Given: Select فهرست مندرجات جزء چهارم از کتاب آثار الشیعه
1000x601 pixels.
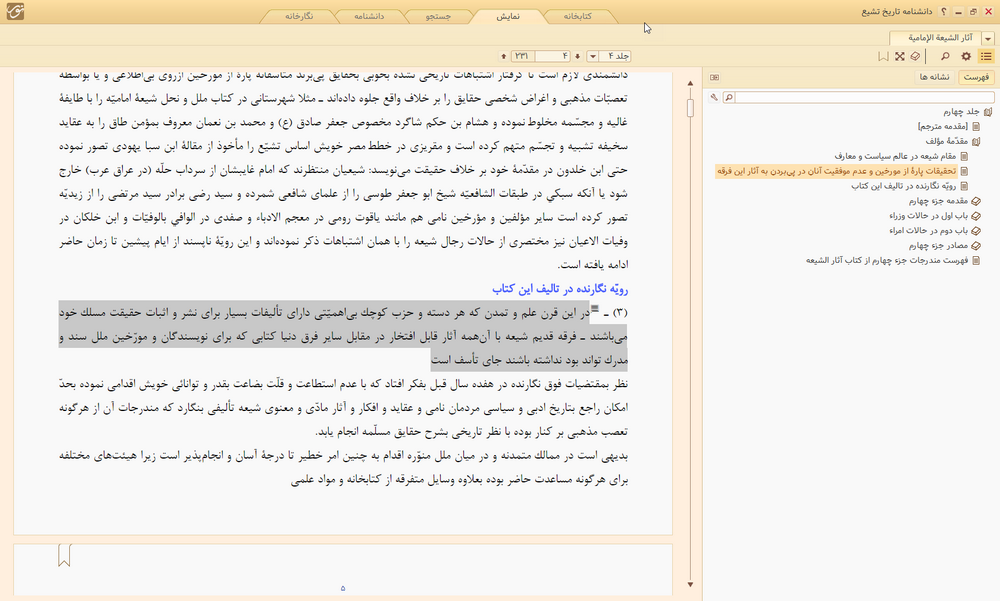Looking at the screenshot, I should point(887,260).
